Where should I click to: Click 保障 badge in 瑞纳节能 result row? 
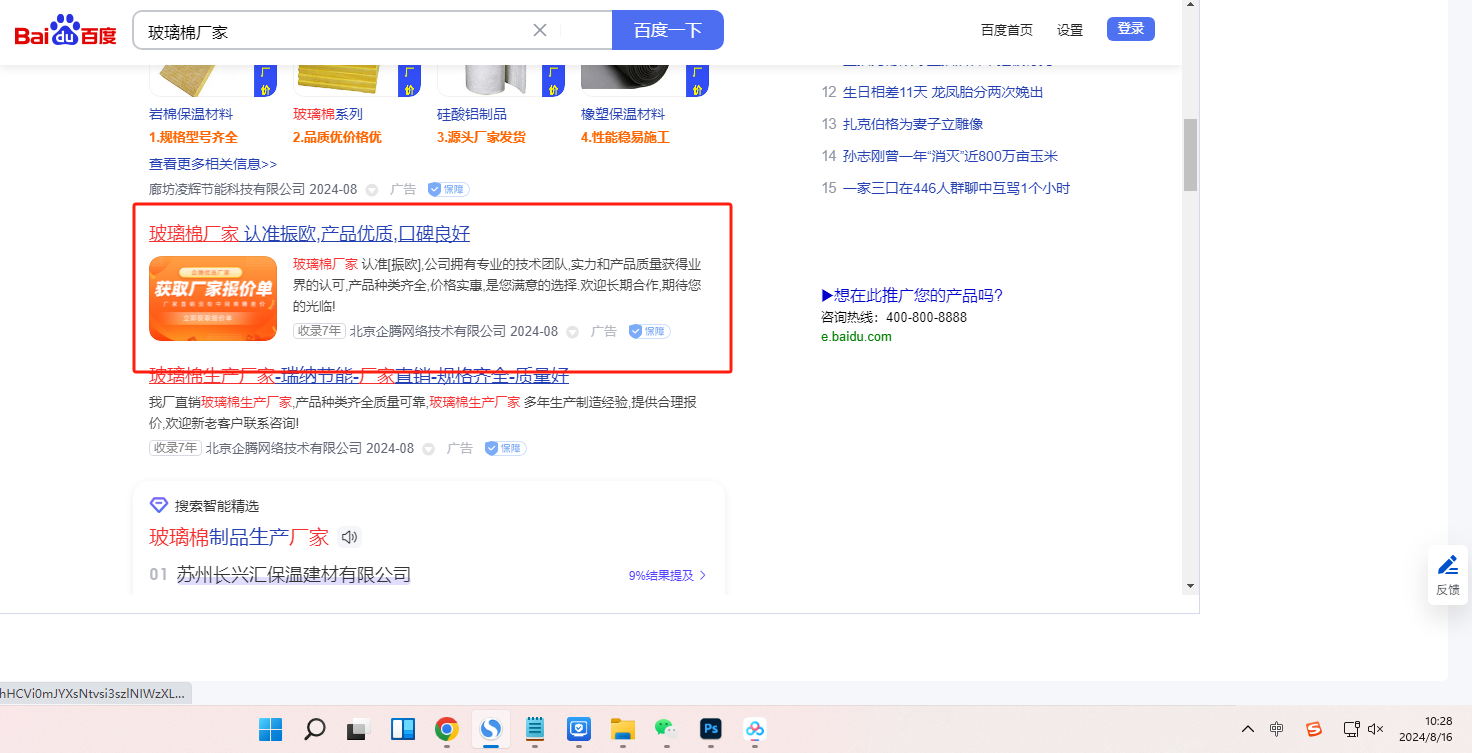[x=505, y=448]
